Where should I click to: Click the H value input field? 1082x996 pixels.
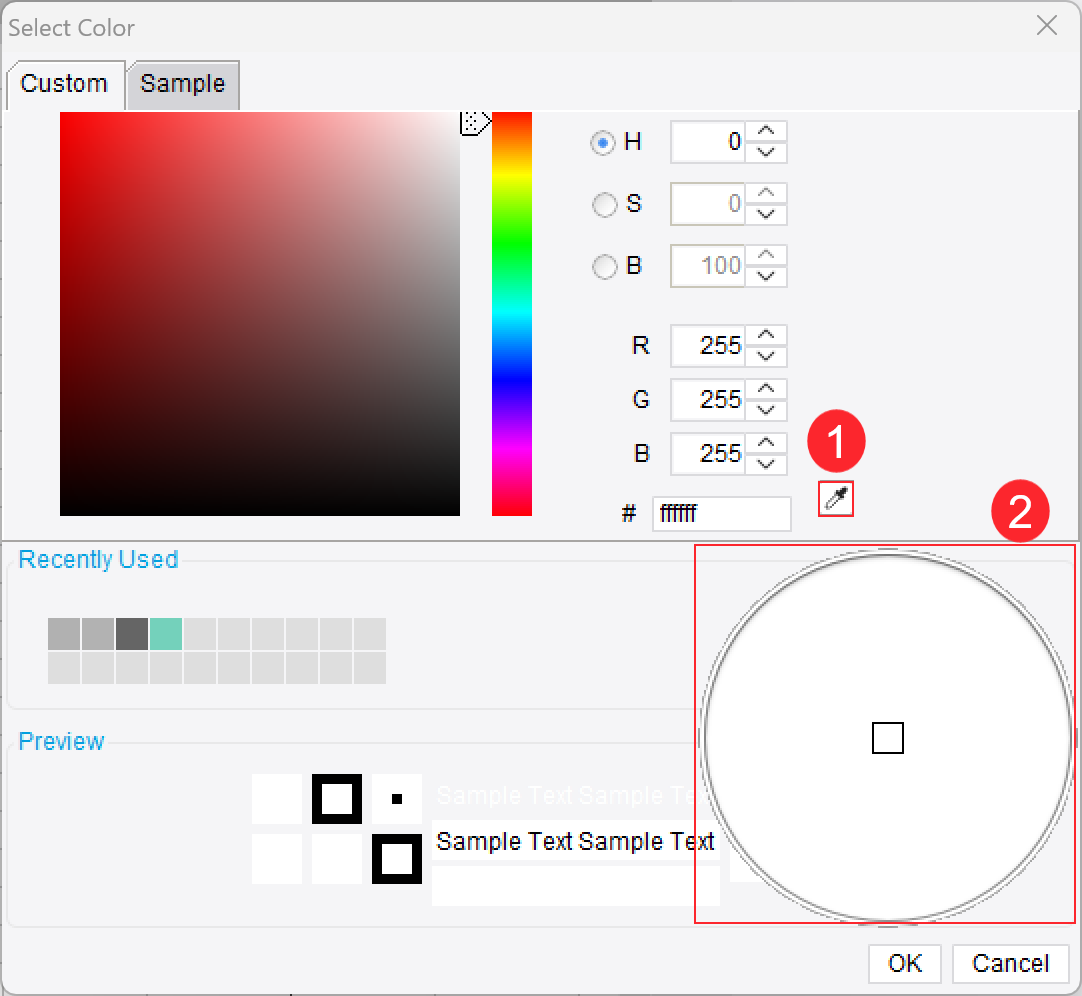click(x=708, y=142)
